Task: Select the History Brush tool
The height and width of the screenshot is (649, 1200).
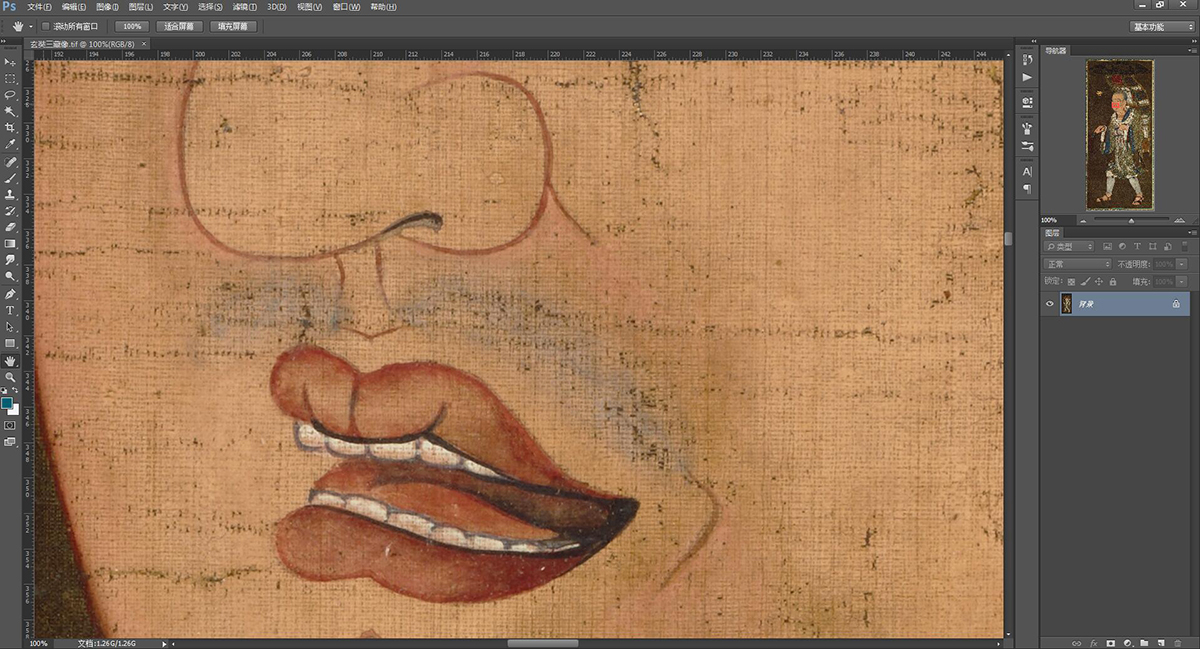Action: point(10,211)
